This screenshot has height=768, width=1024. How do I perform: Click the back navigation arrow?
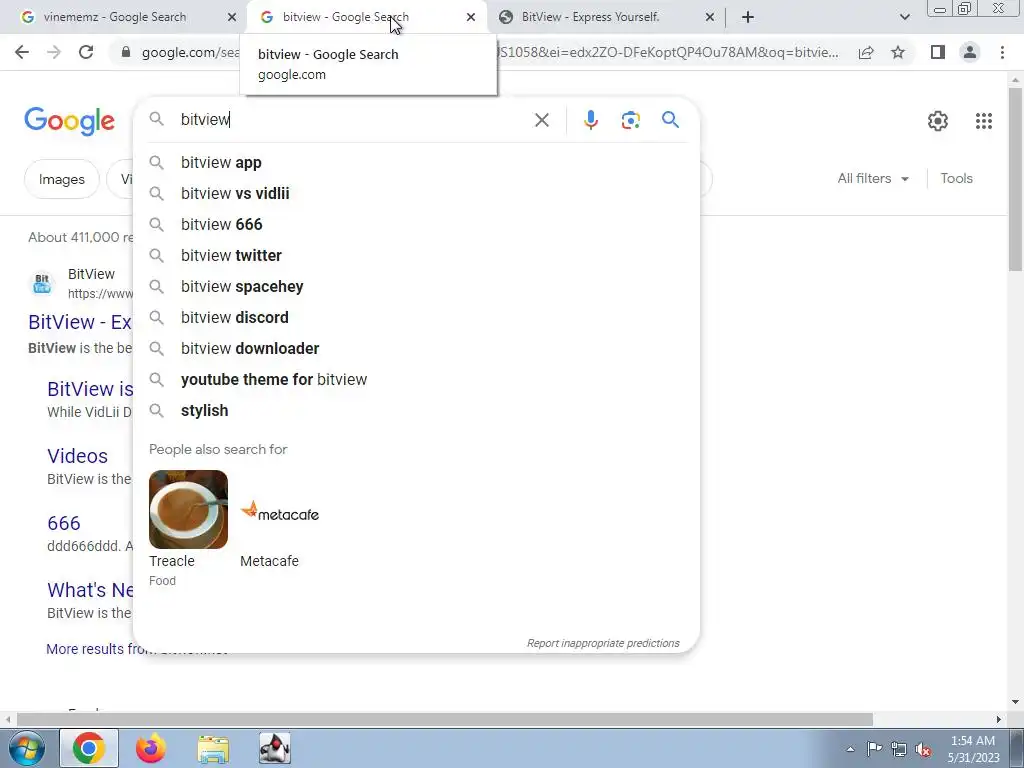22,52
